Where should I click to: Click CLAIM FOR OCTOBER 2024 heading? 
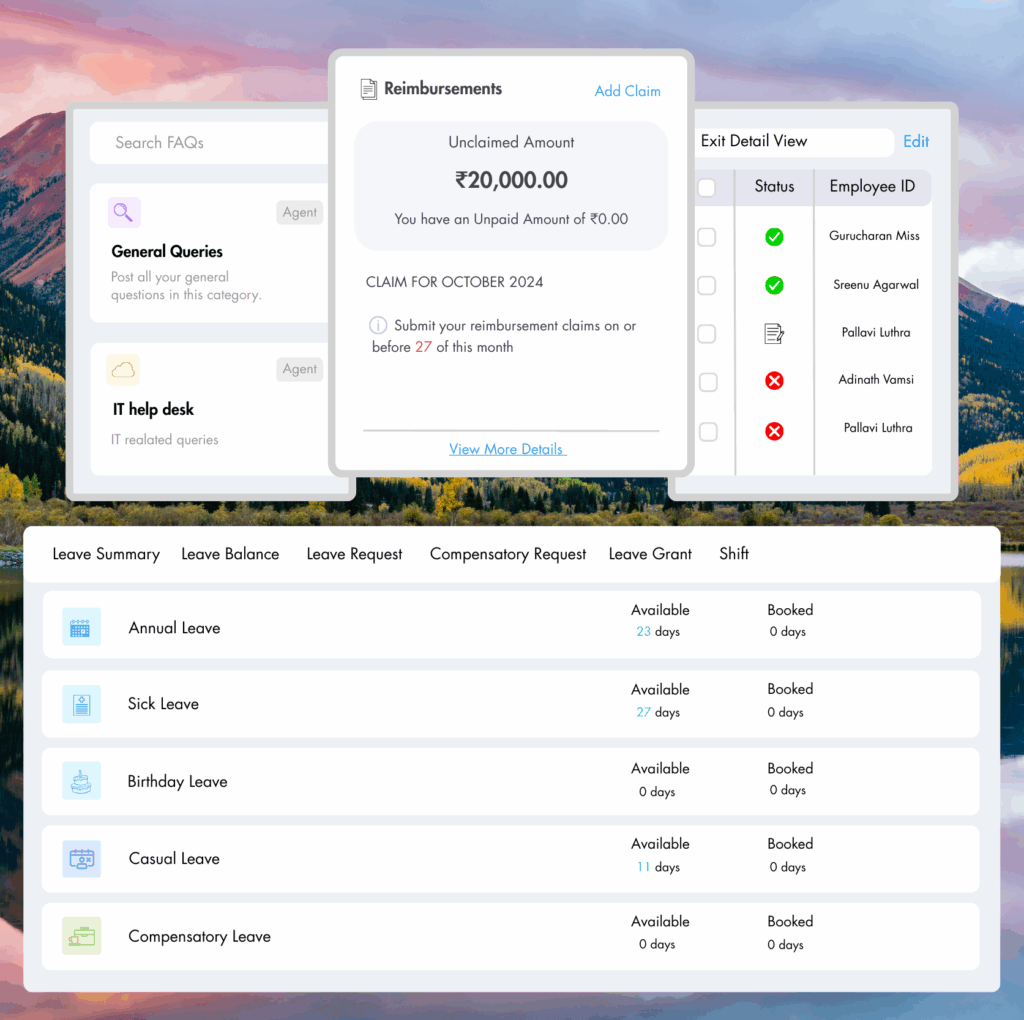pyautogui.click(x=454, y=282)
